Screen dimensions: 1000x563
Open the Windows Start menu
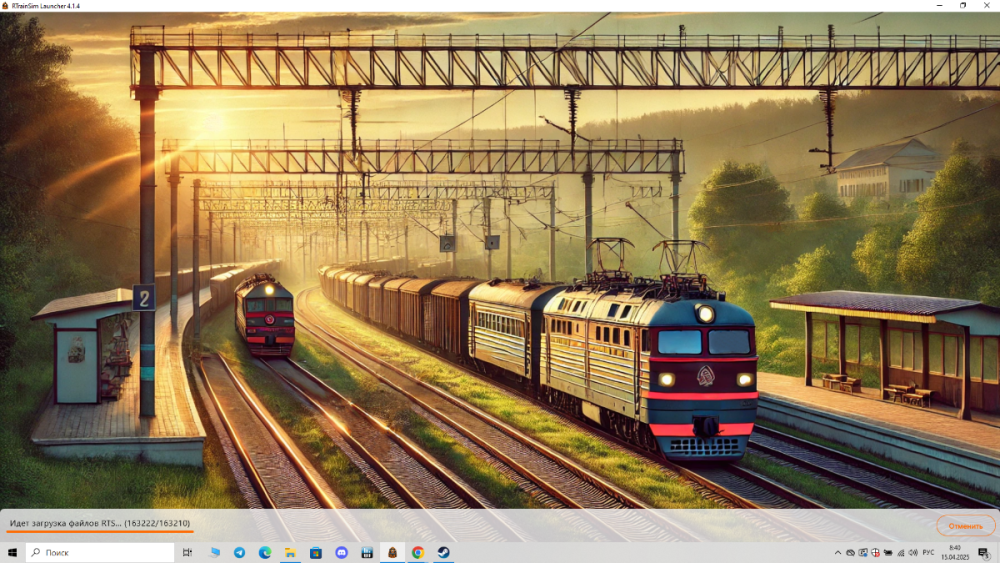click(13, 552)
